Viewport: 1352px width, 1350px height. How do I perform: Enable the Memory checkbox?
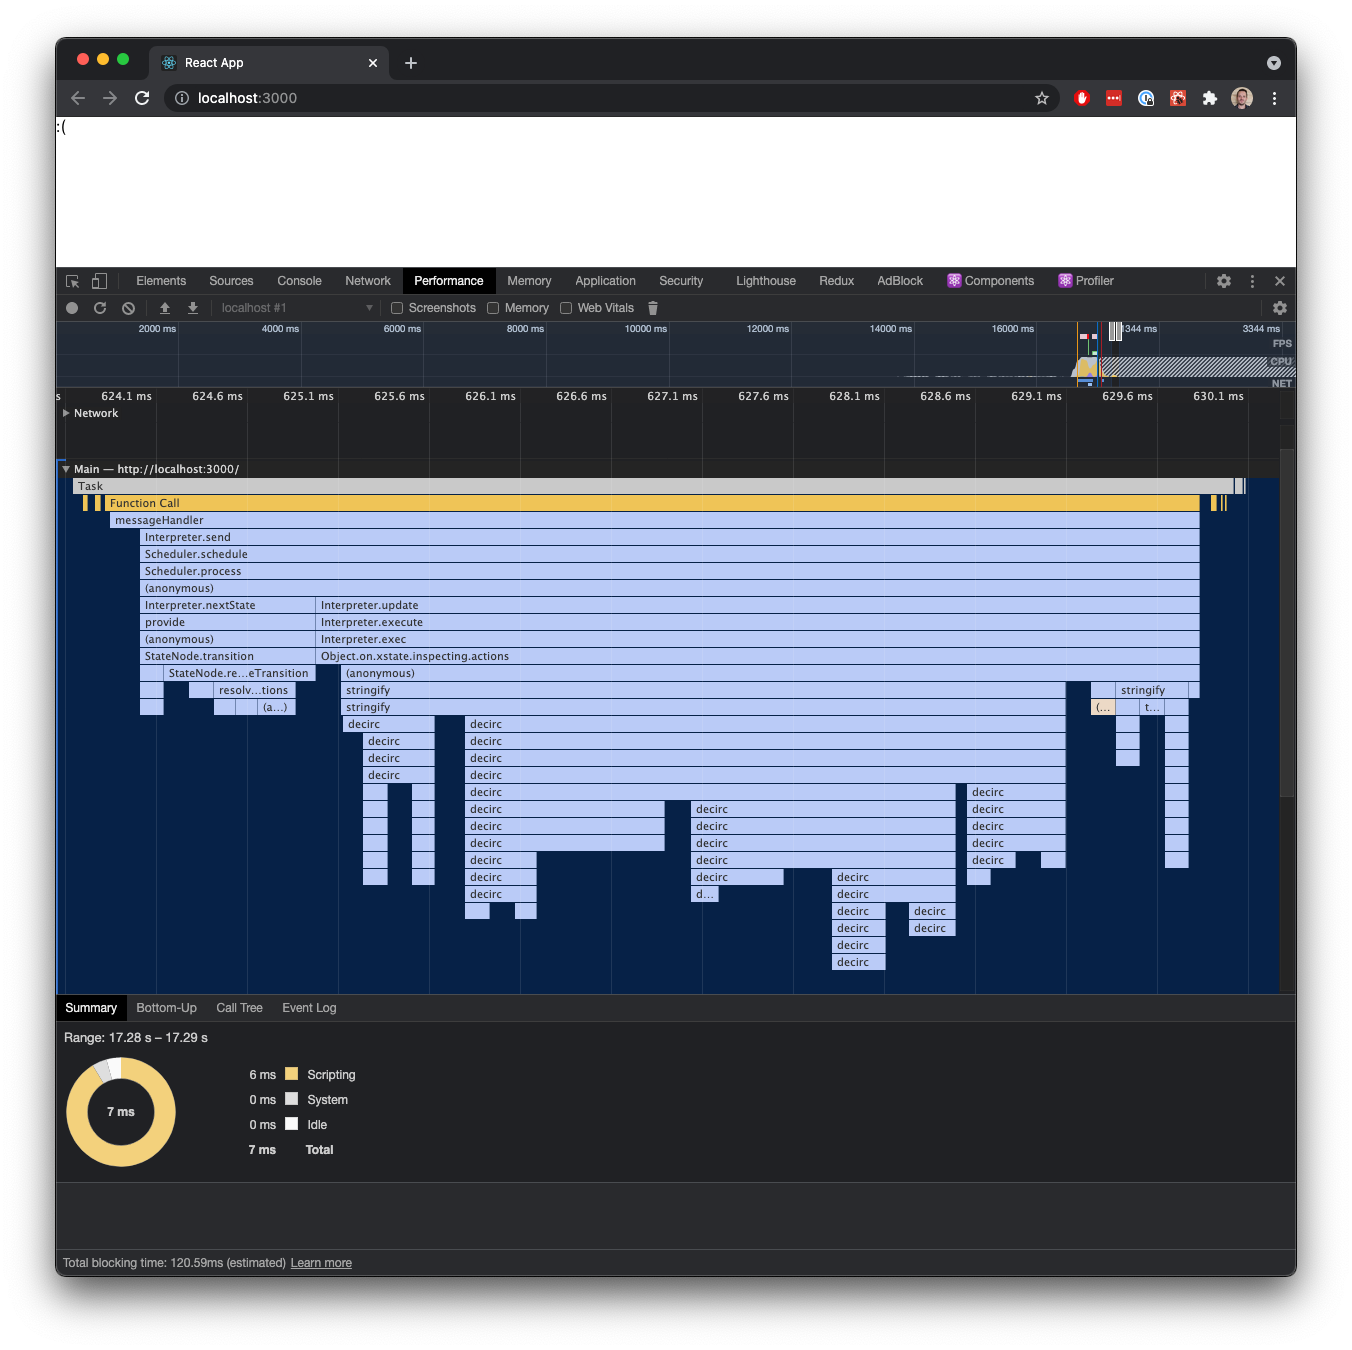(x=493, y=308)
